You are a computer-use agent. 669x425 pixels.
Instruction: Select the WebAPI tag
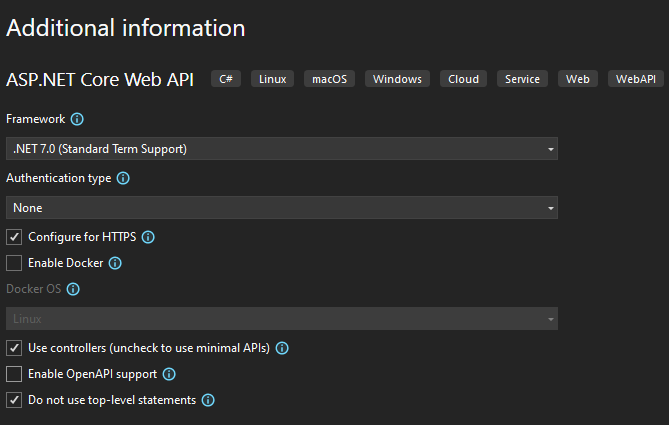pyautogui.click(x=635, y=79)
